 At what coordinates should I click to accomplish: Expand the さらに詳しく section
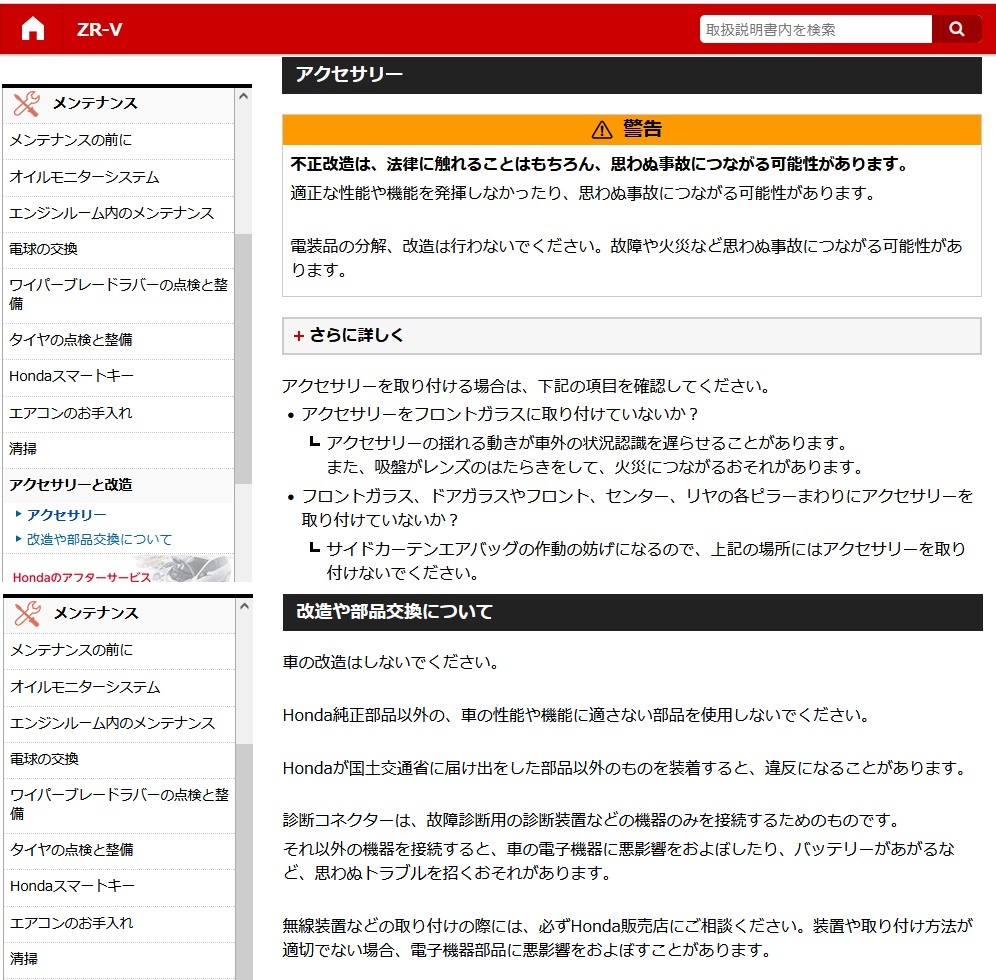631,335
